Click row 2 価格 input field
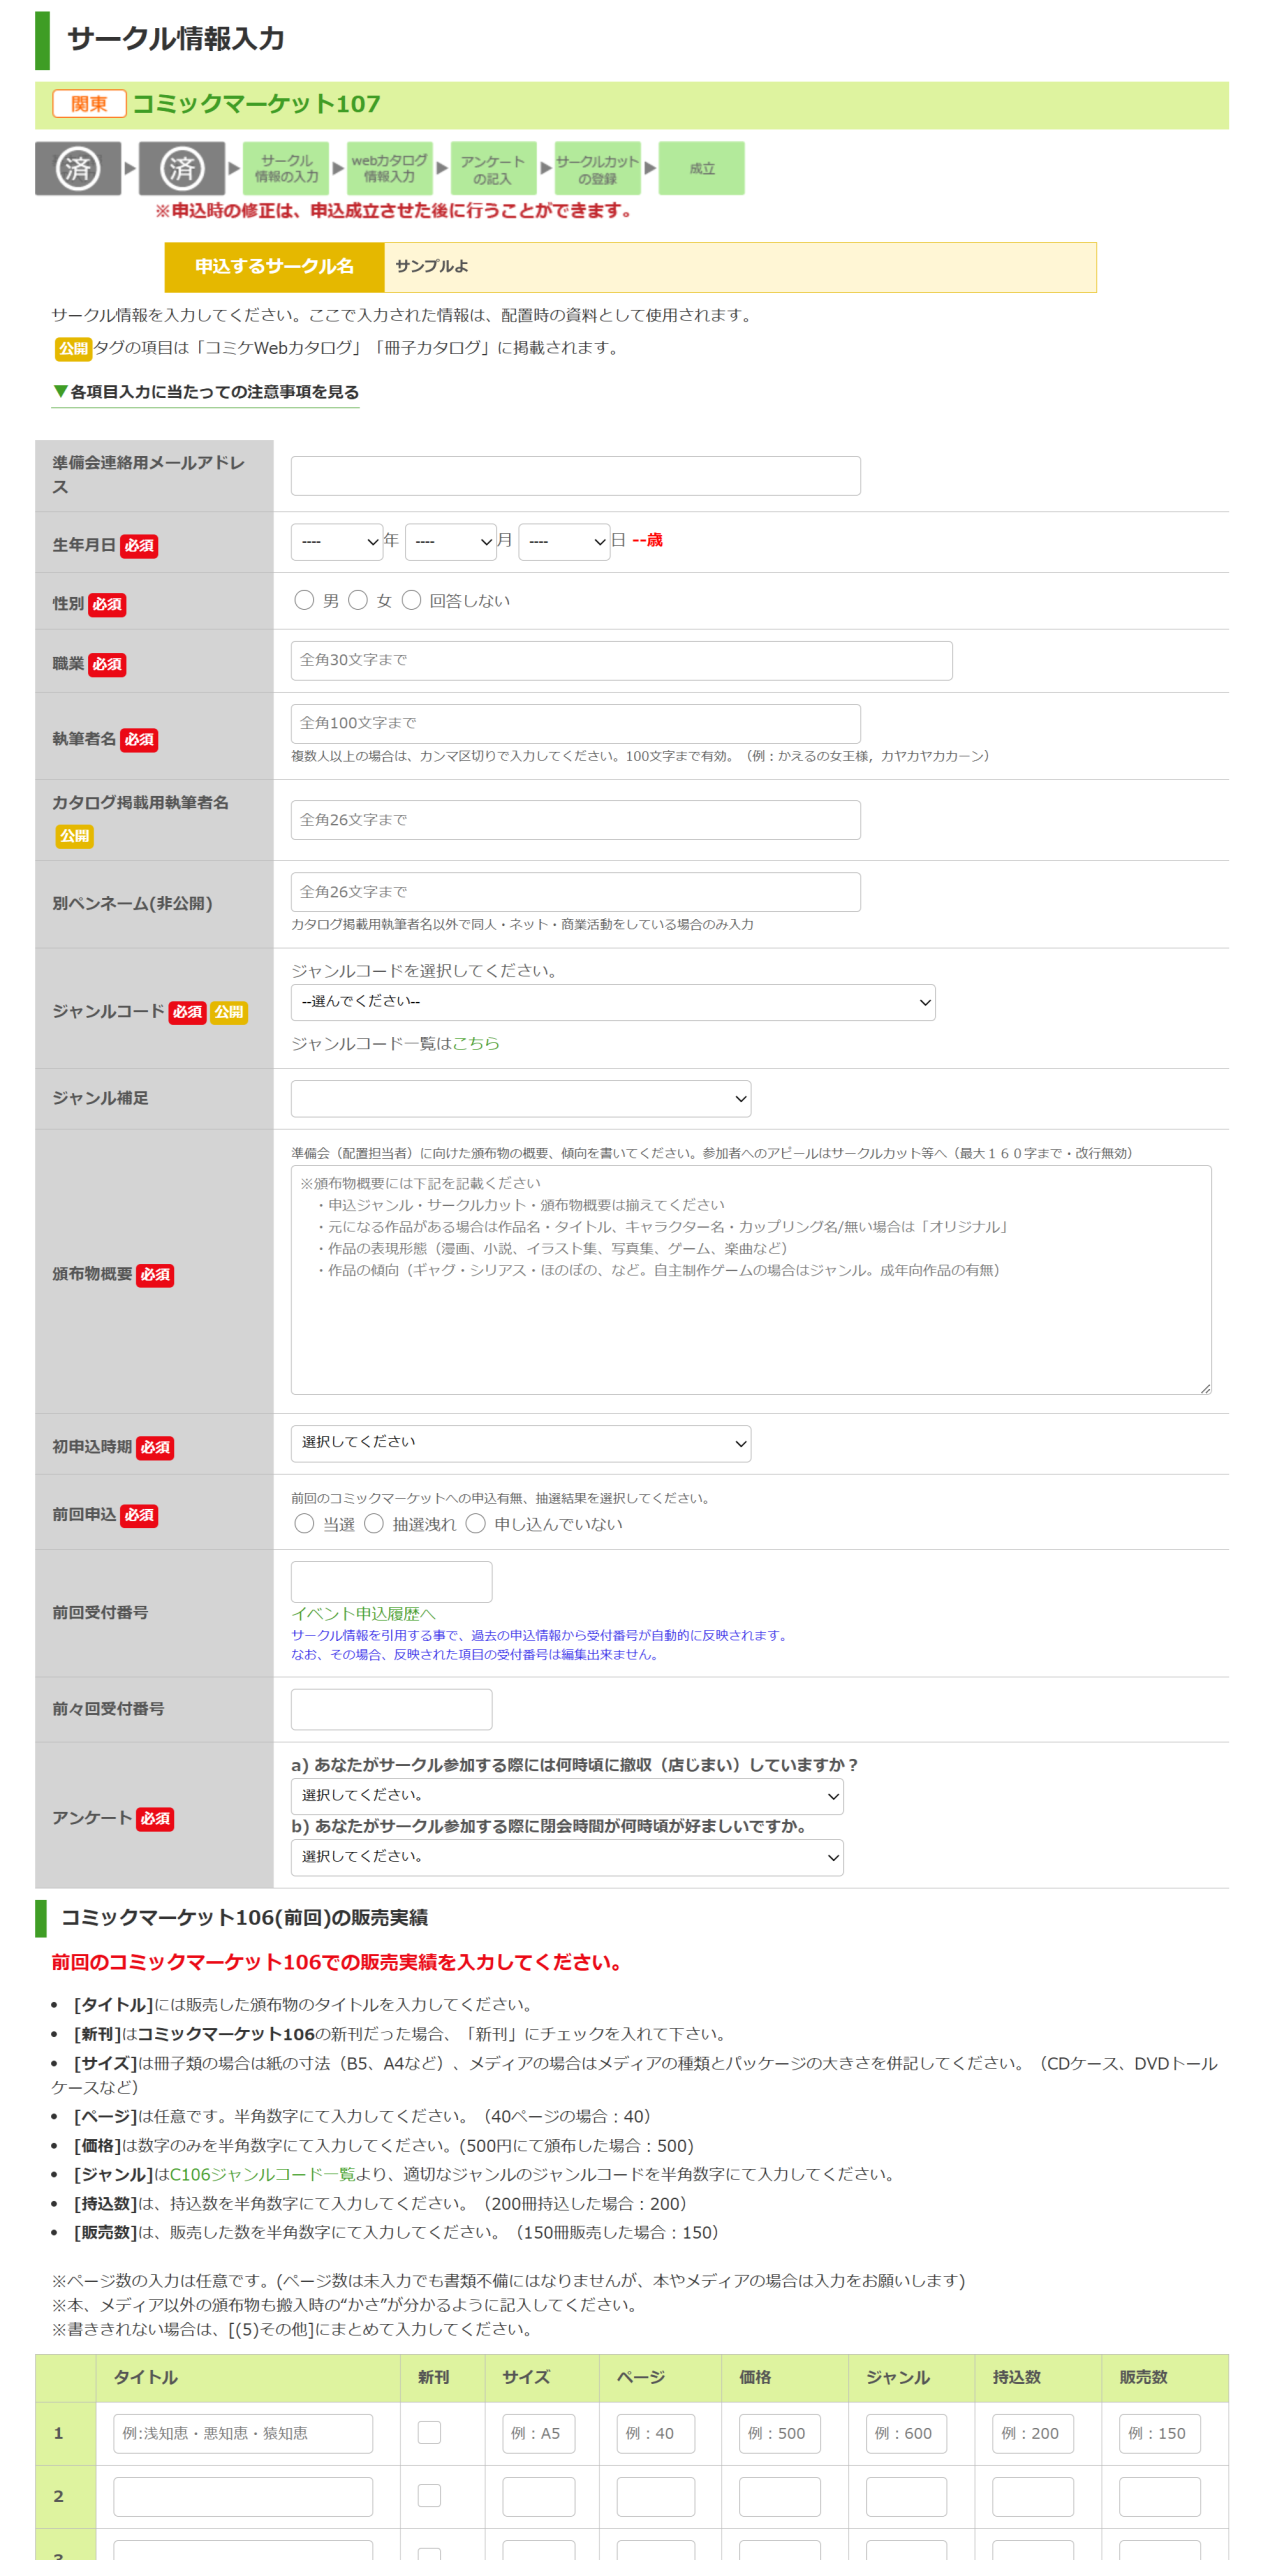Viewport: 1268px width, 2560px height. pyautogui.click(x=780, y=2496)
